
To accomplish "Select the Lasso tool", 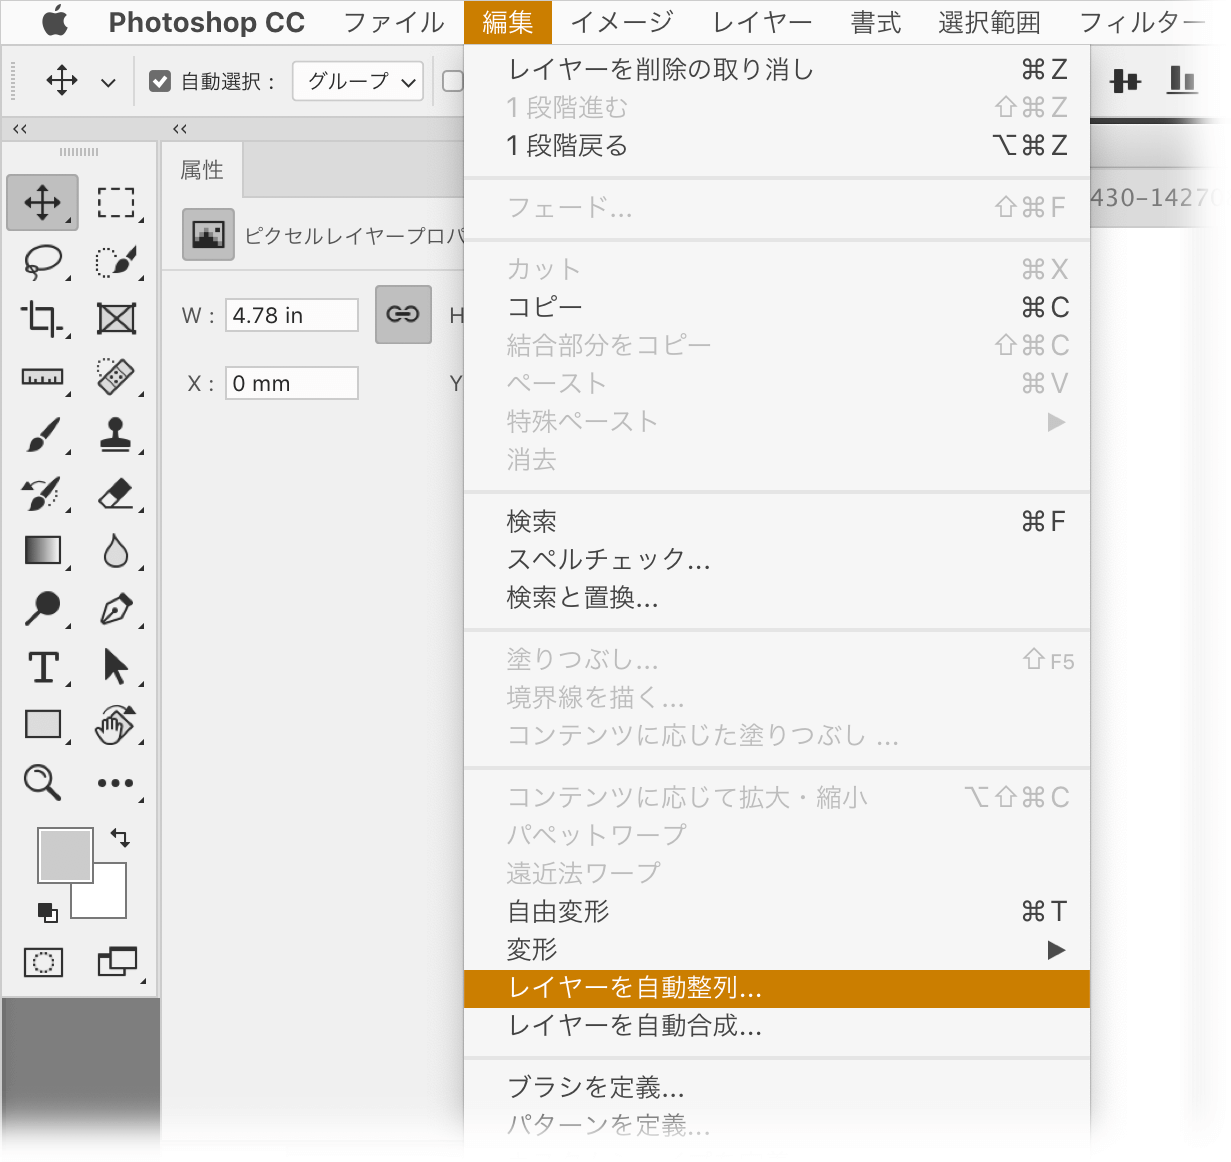I will (43, 261).
